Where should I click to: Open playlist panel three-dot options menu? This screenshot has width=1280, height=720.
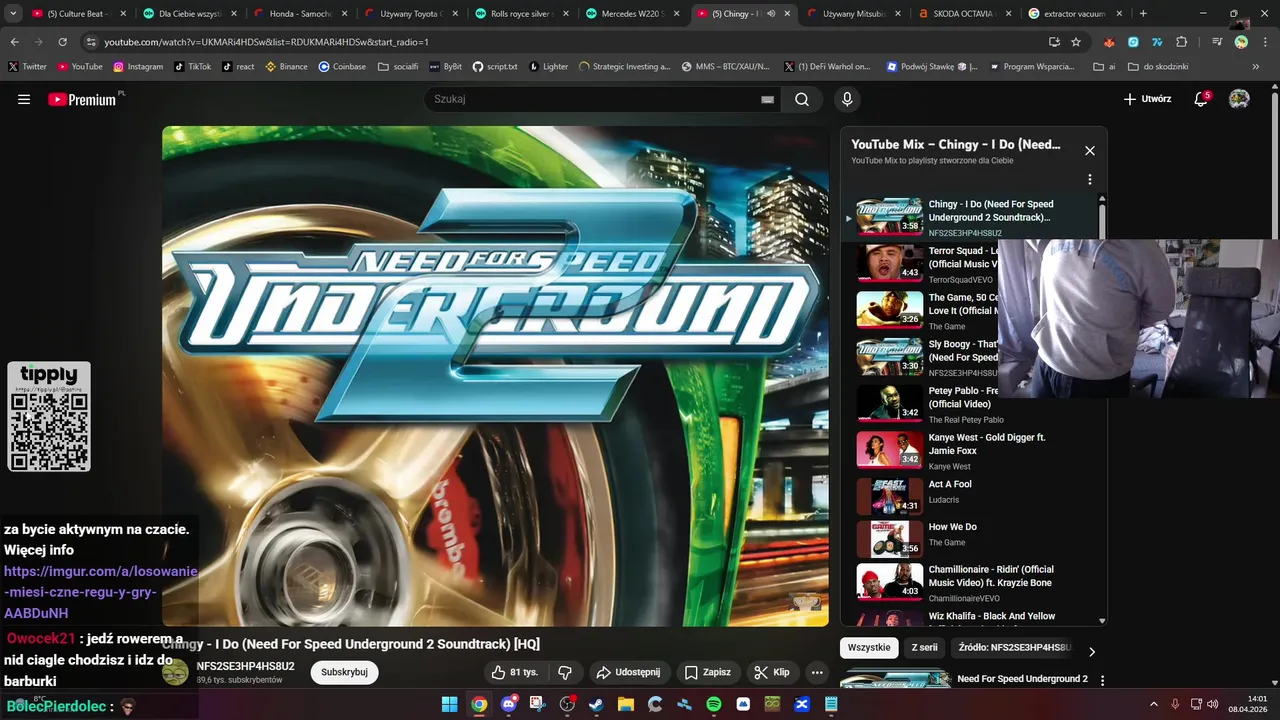tap(1090, 180)
